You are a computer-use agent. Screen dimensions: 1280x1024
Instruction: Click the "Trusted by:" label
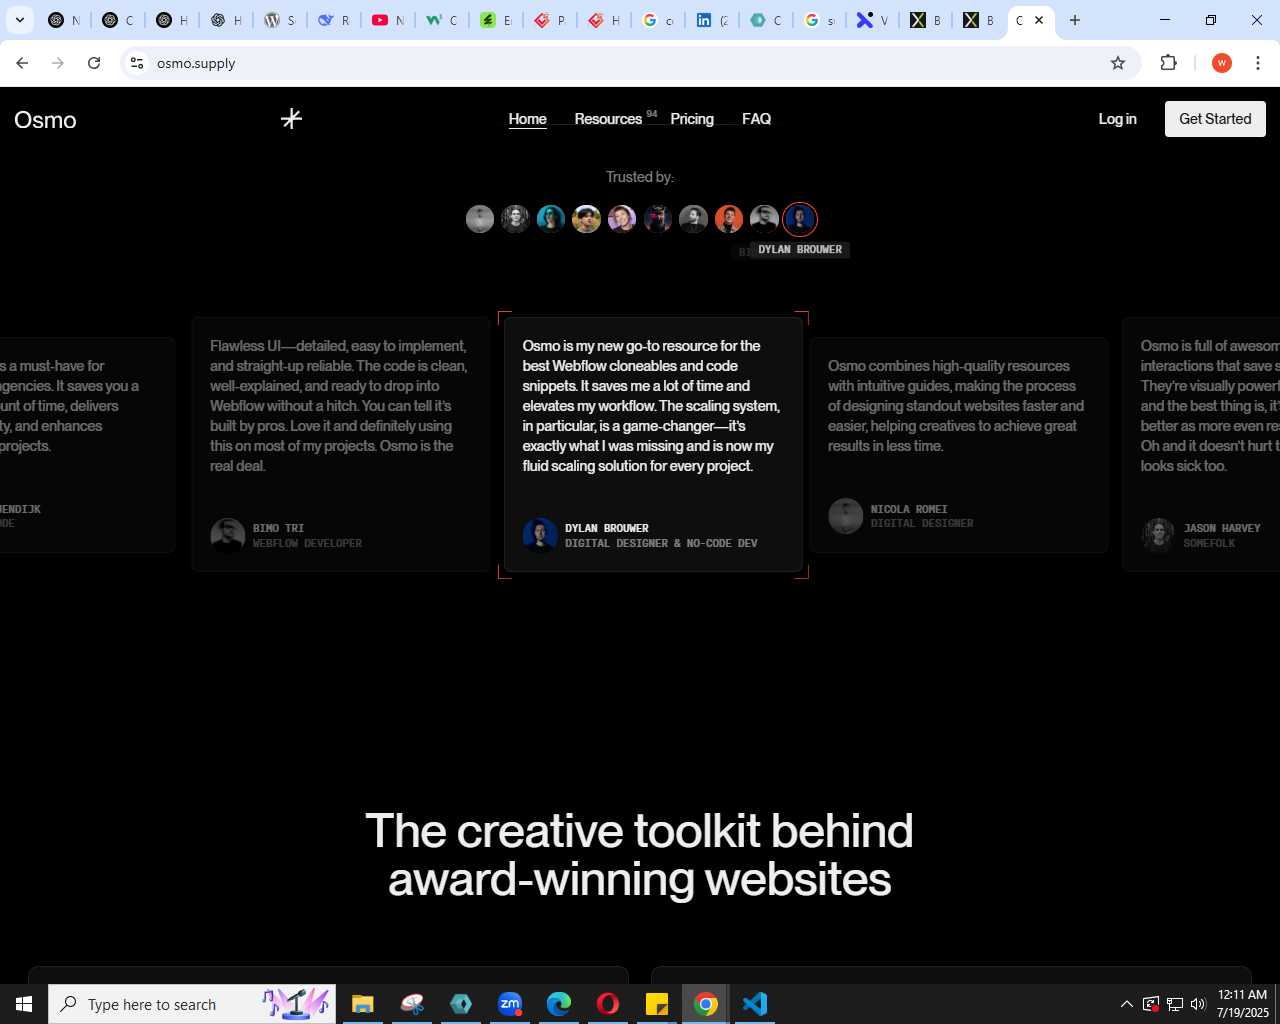point(640,177)
